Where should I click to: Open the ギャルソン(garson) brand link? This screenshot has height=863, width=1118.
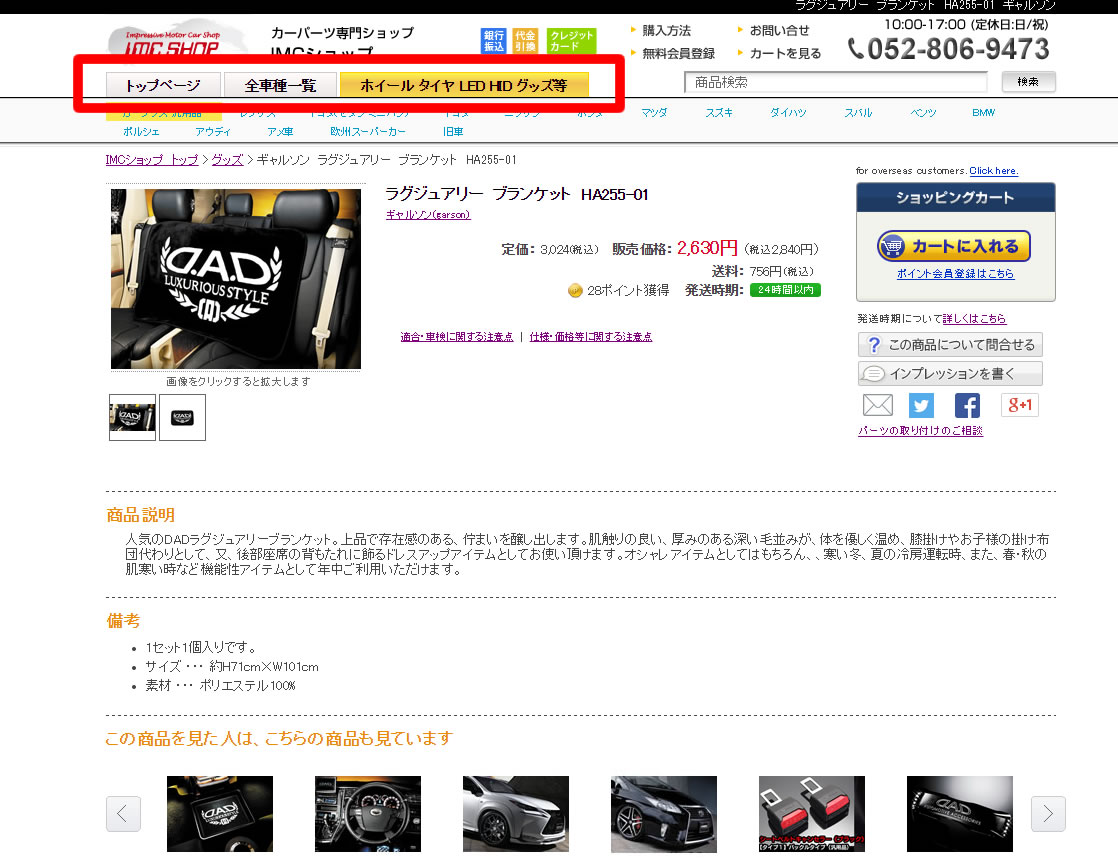tap(428, 215)
